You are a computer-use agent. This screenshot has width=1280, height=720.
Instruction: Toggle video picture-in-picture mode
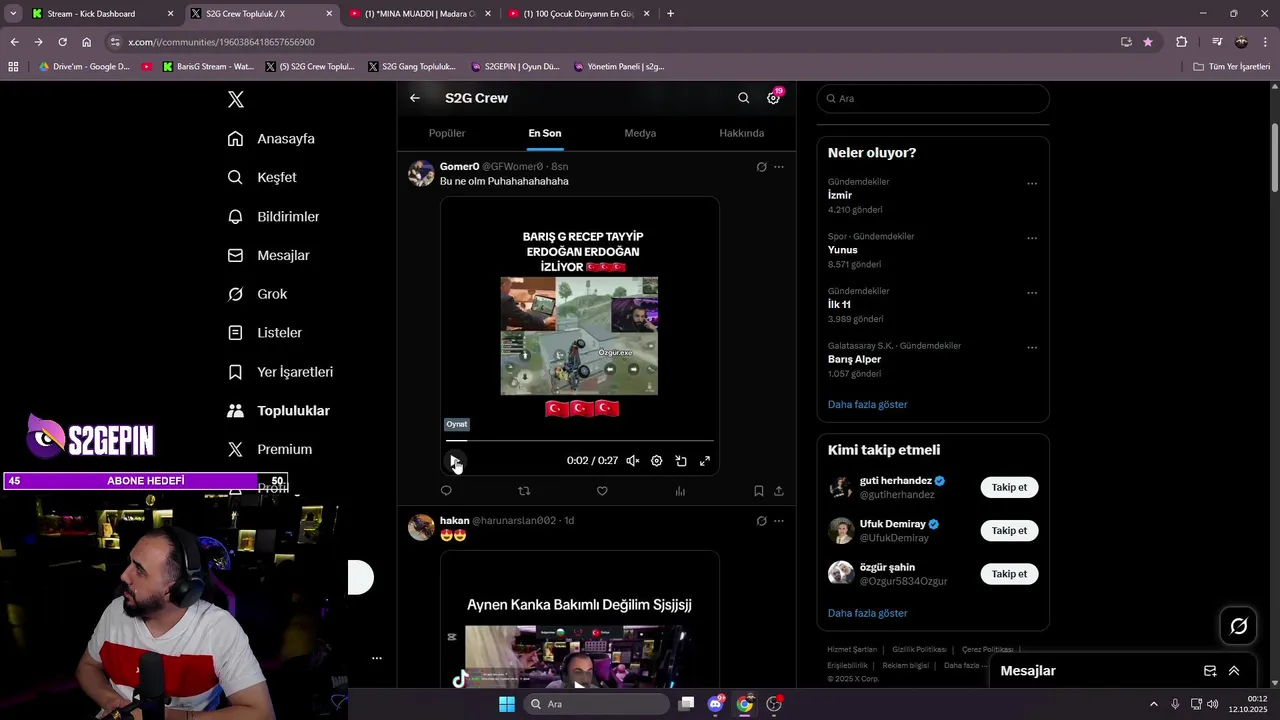click(681, 461)
